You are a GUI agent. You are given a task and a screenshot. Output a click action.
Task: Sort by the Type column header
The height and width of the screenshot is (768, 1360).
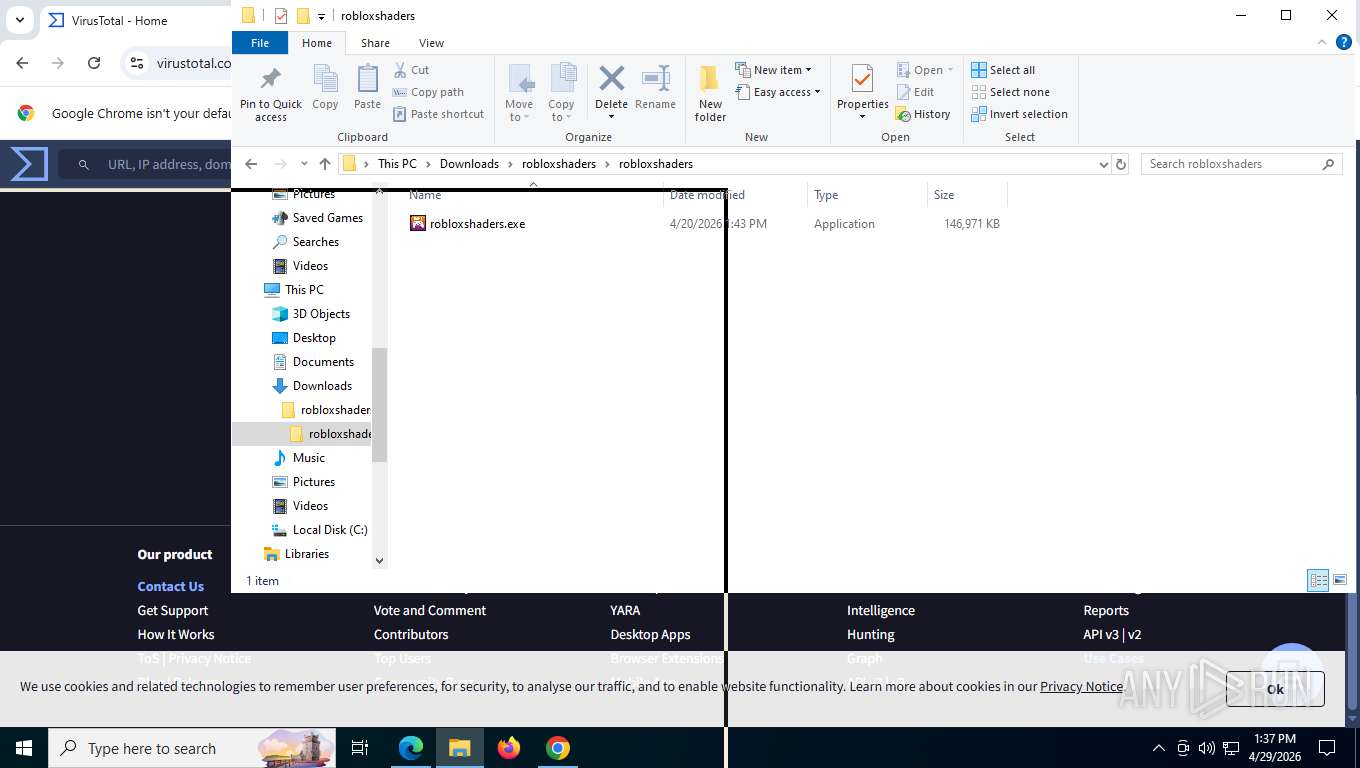(866, 195)
